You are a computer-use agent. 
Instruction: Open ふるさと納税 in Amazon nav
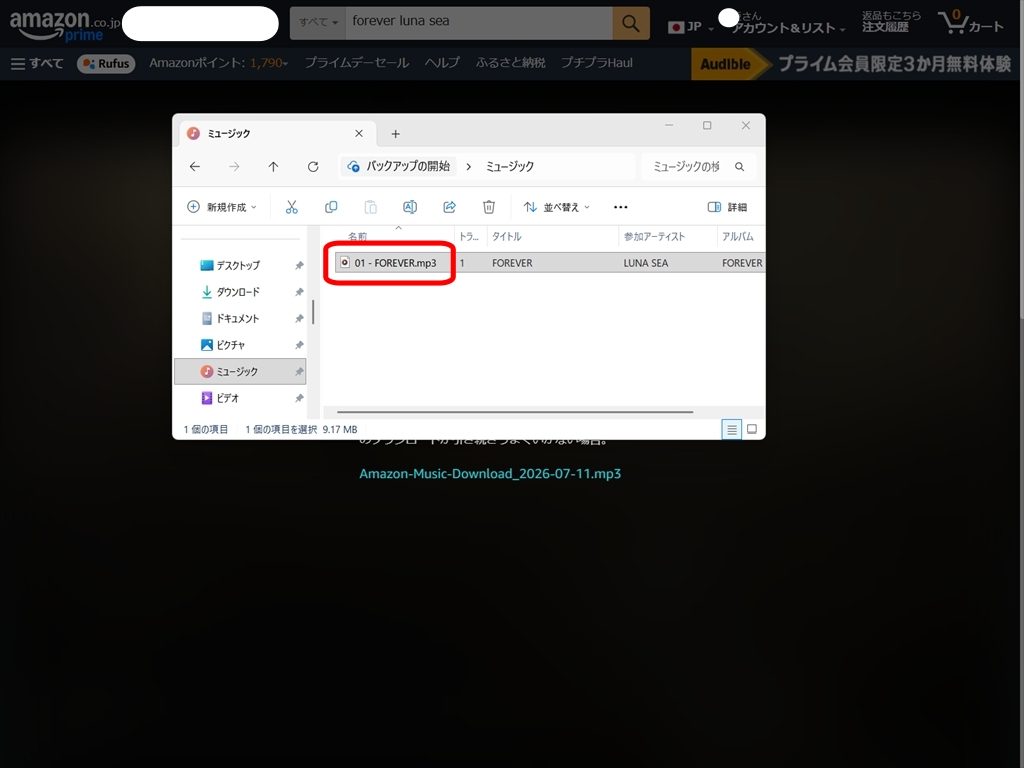click(511, 63)
